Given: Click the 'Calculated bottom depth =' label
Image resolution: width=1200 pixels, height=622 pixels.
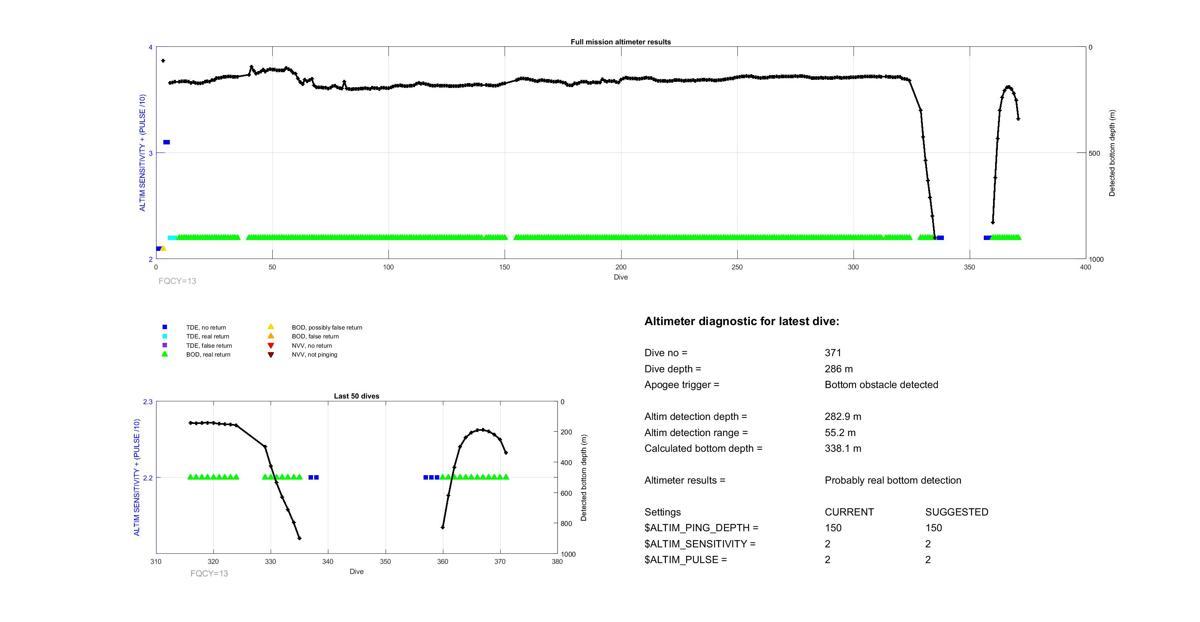Looking at the screenshot, I should [x=703, y=449].
